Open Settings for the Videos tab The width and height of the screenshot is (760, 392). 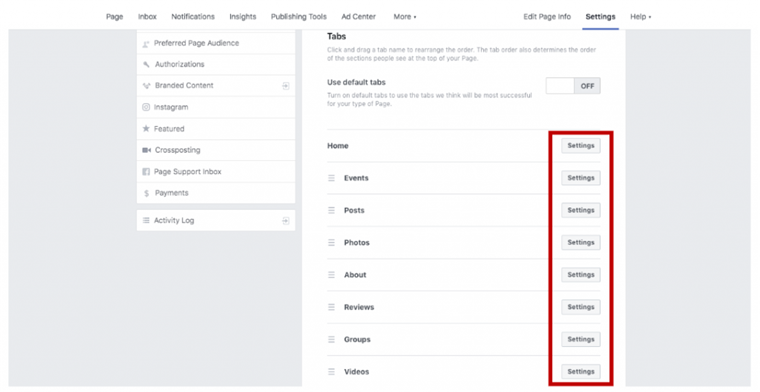[x=581, y=372]
